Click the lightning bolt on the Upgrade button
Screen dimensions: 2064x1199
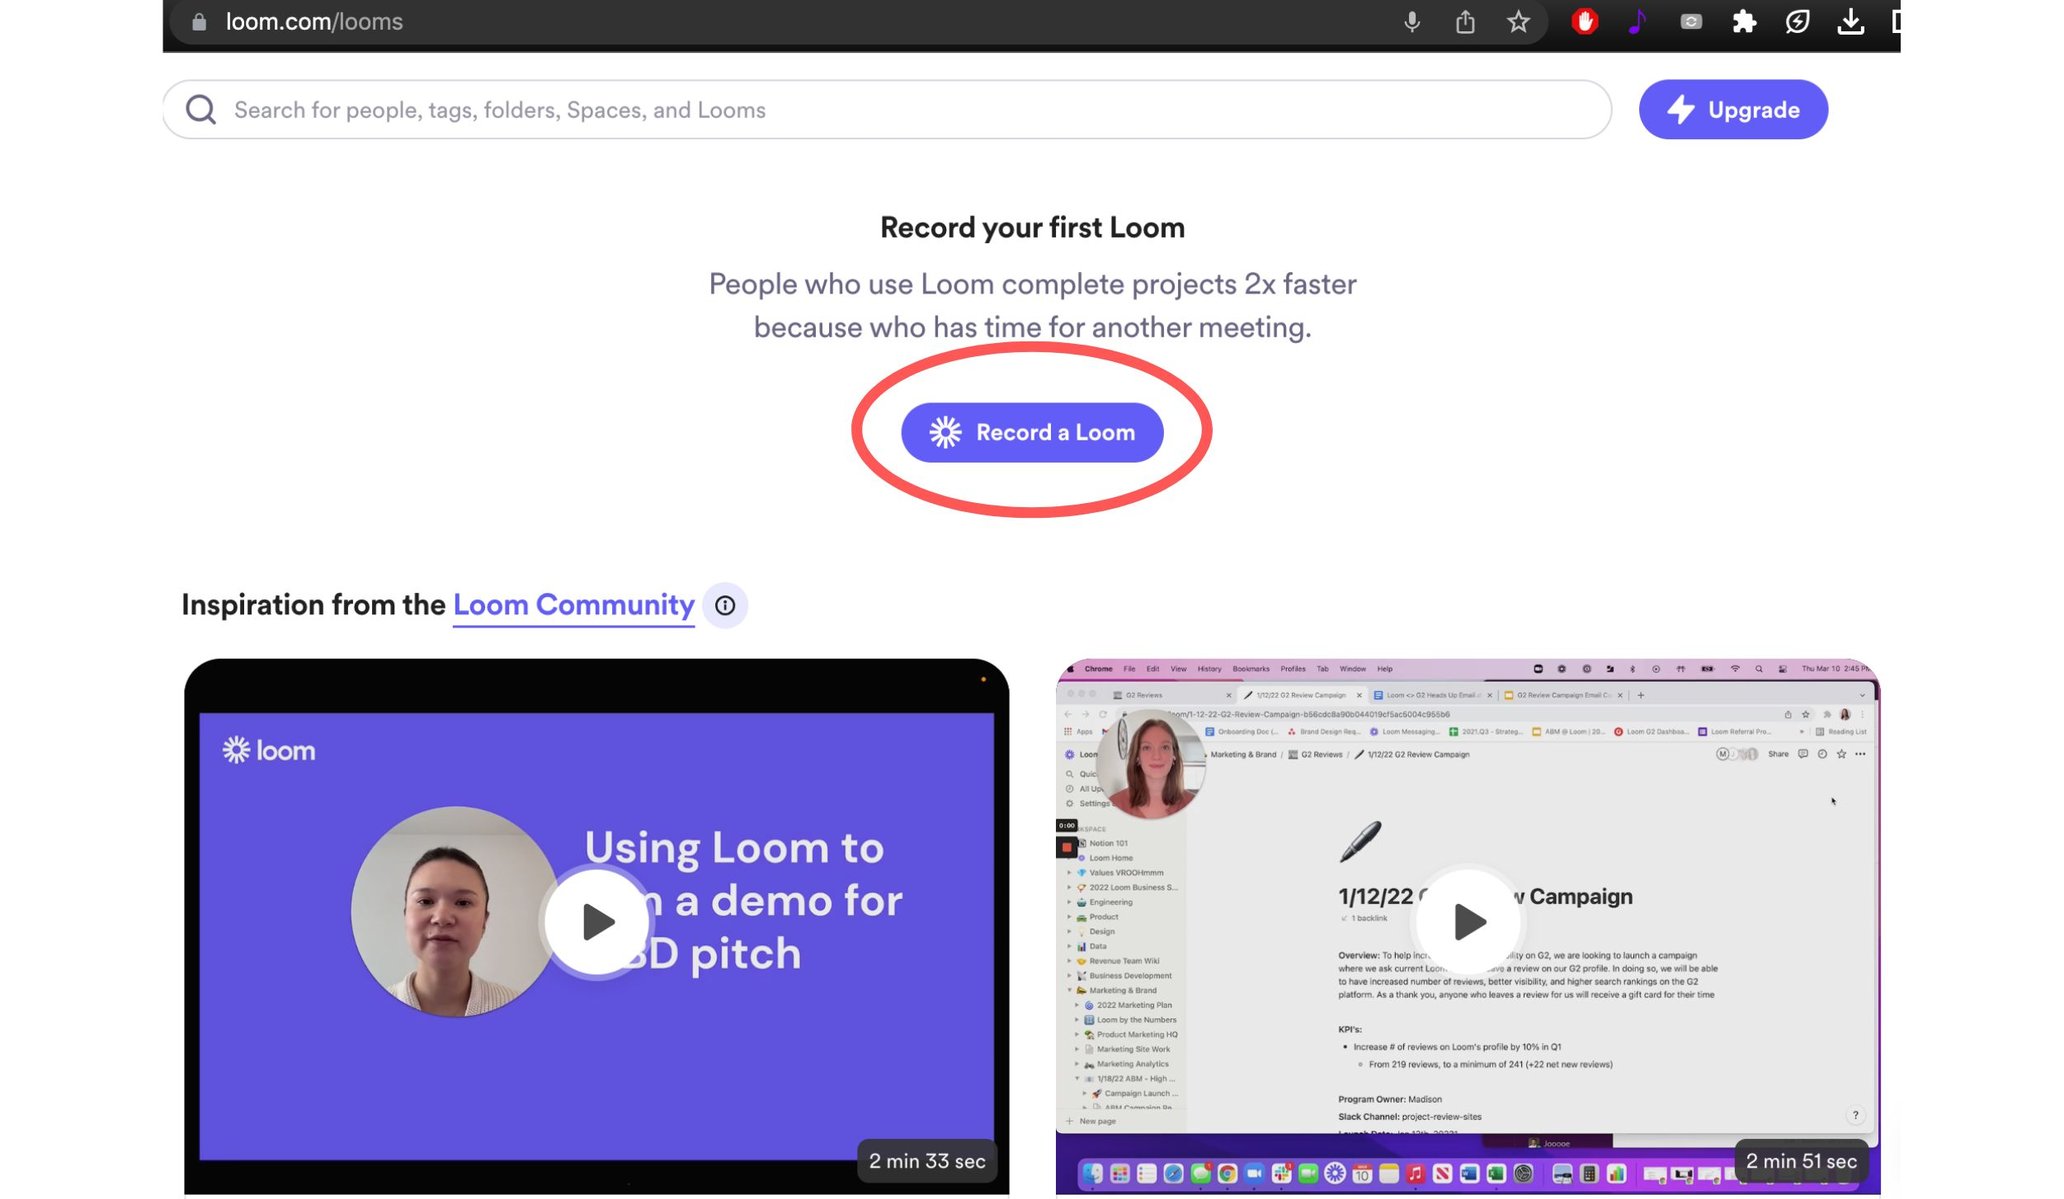1681,109
